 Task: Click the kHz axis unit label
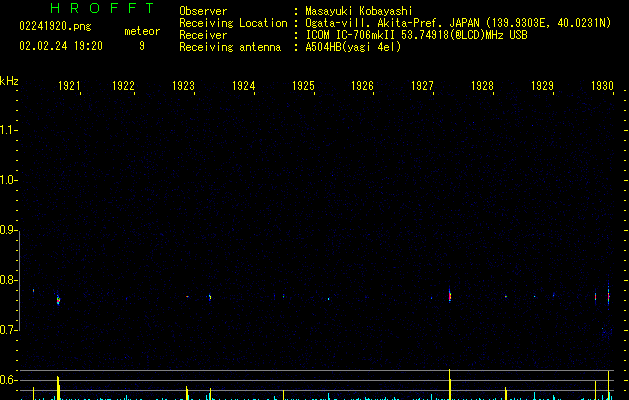click(x=9, y=81)
